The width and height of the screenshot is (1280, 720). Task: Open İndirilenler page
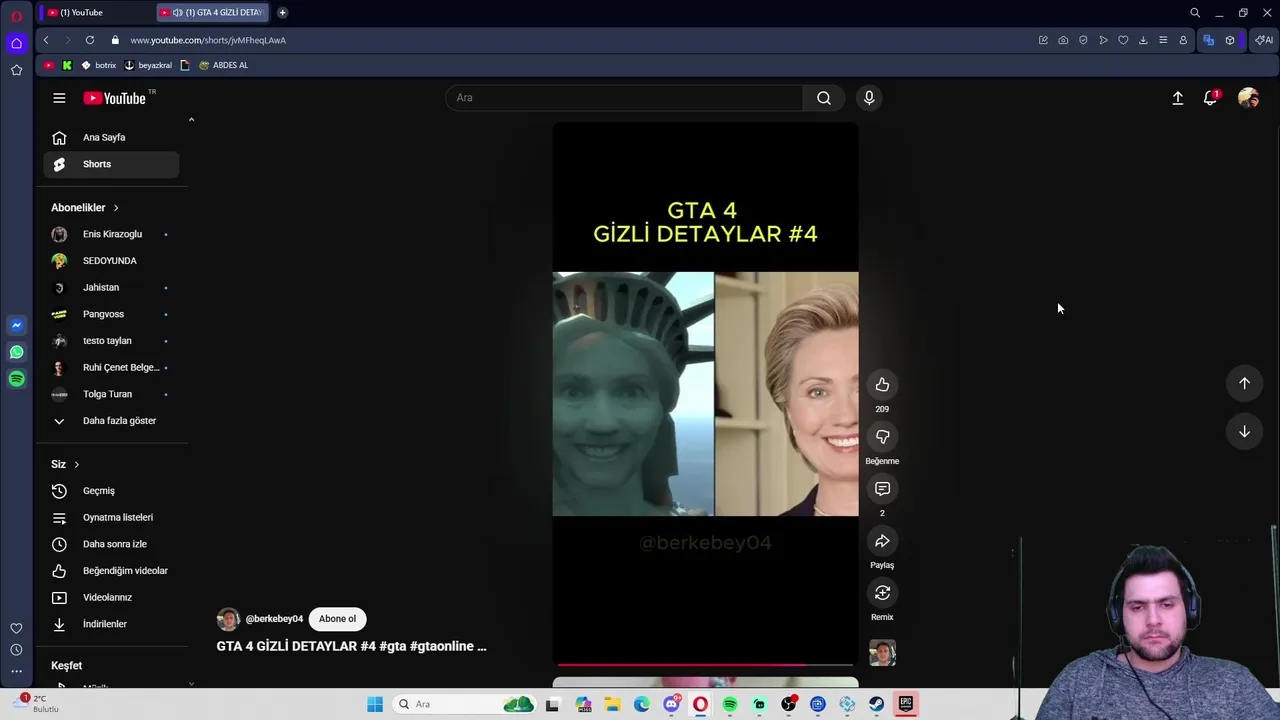111,624
